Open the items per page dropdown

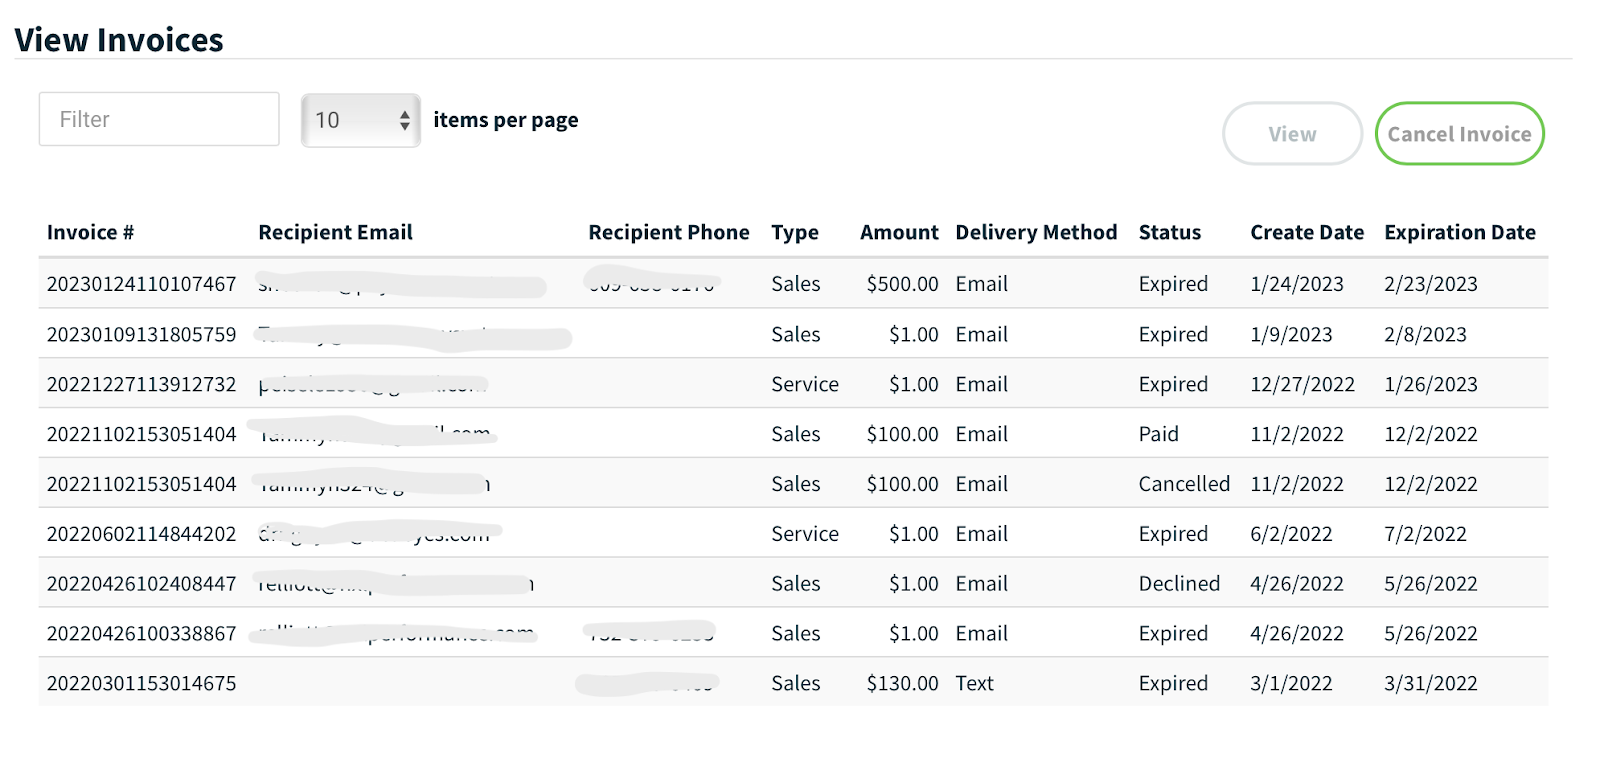pos(361,120)
